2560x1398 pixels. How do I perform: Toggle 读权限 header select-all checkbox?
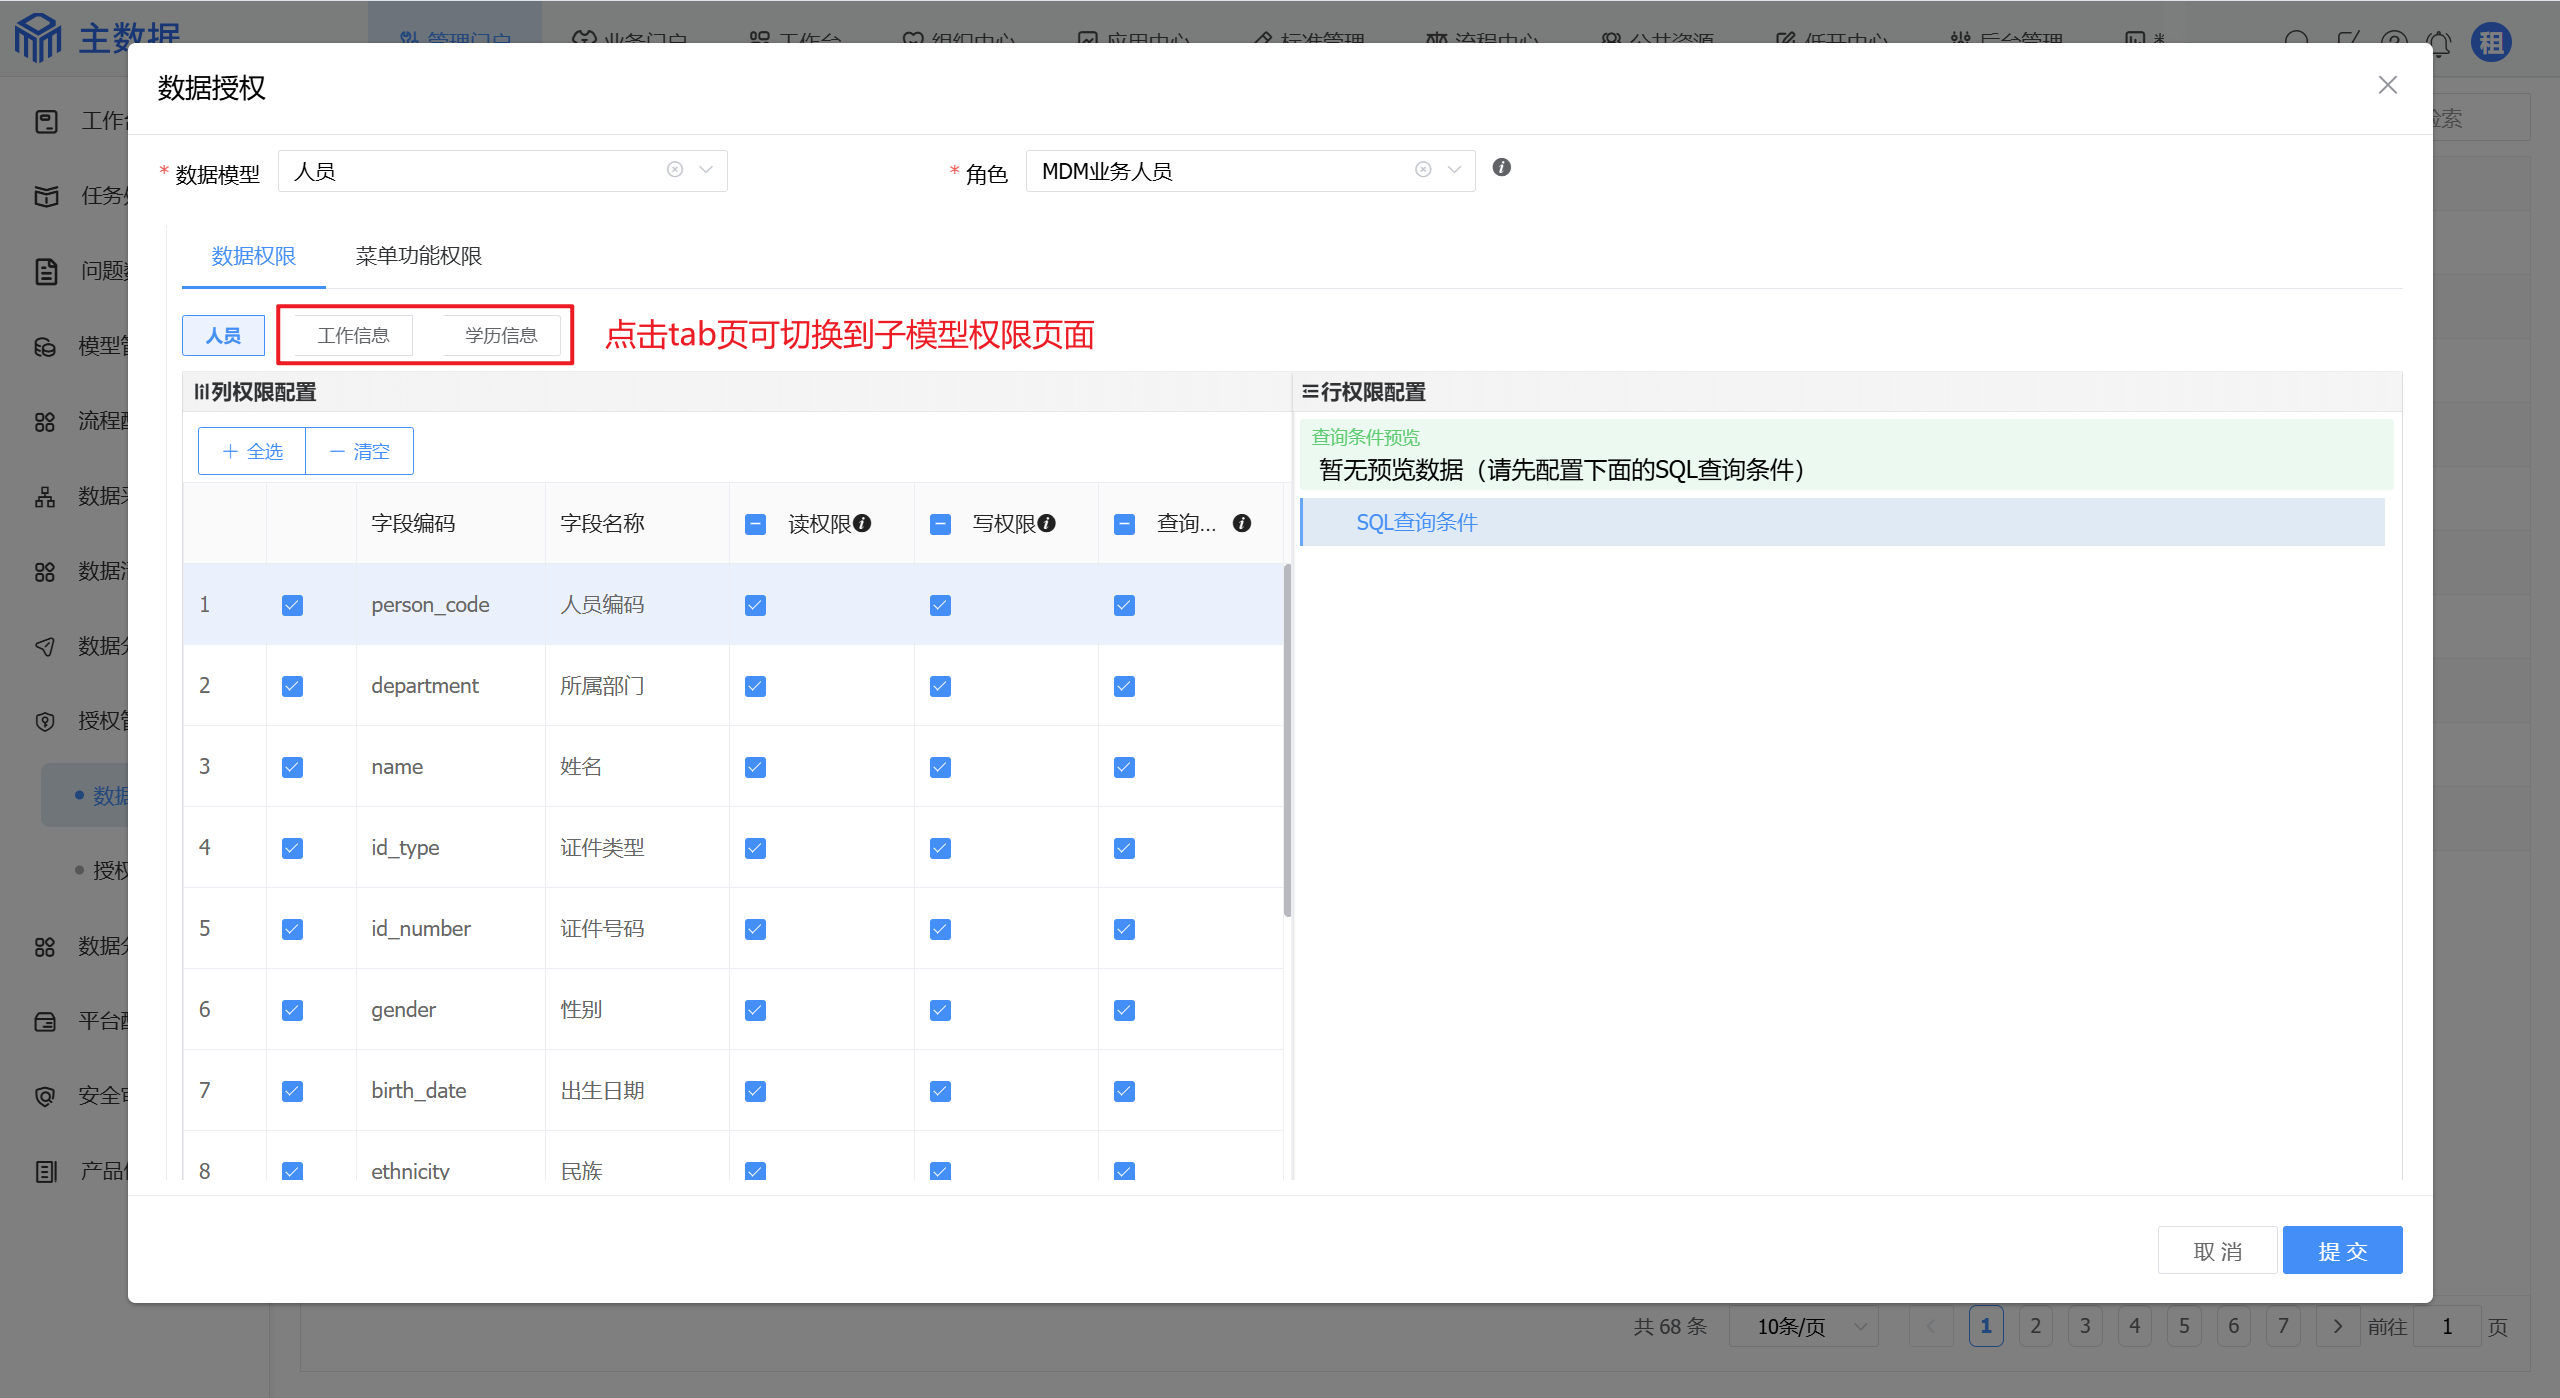[755, 524]
